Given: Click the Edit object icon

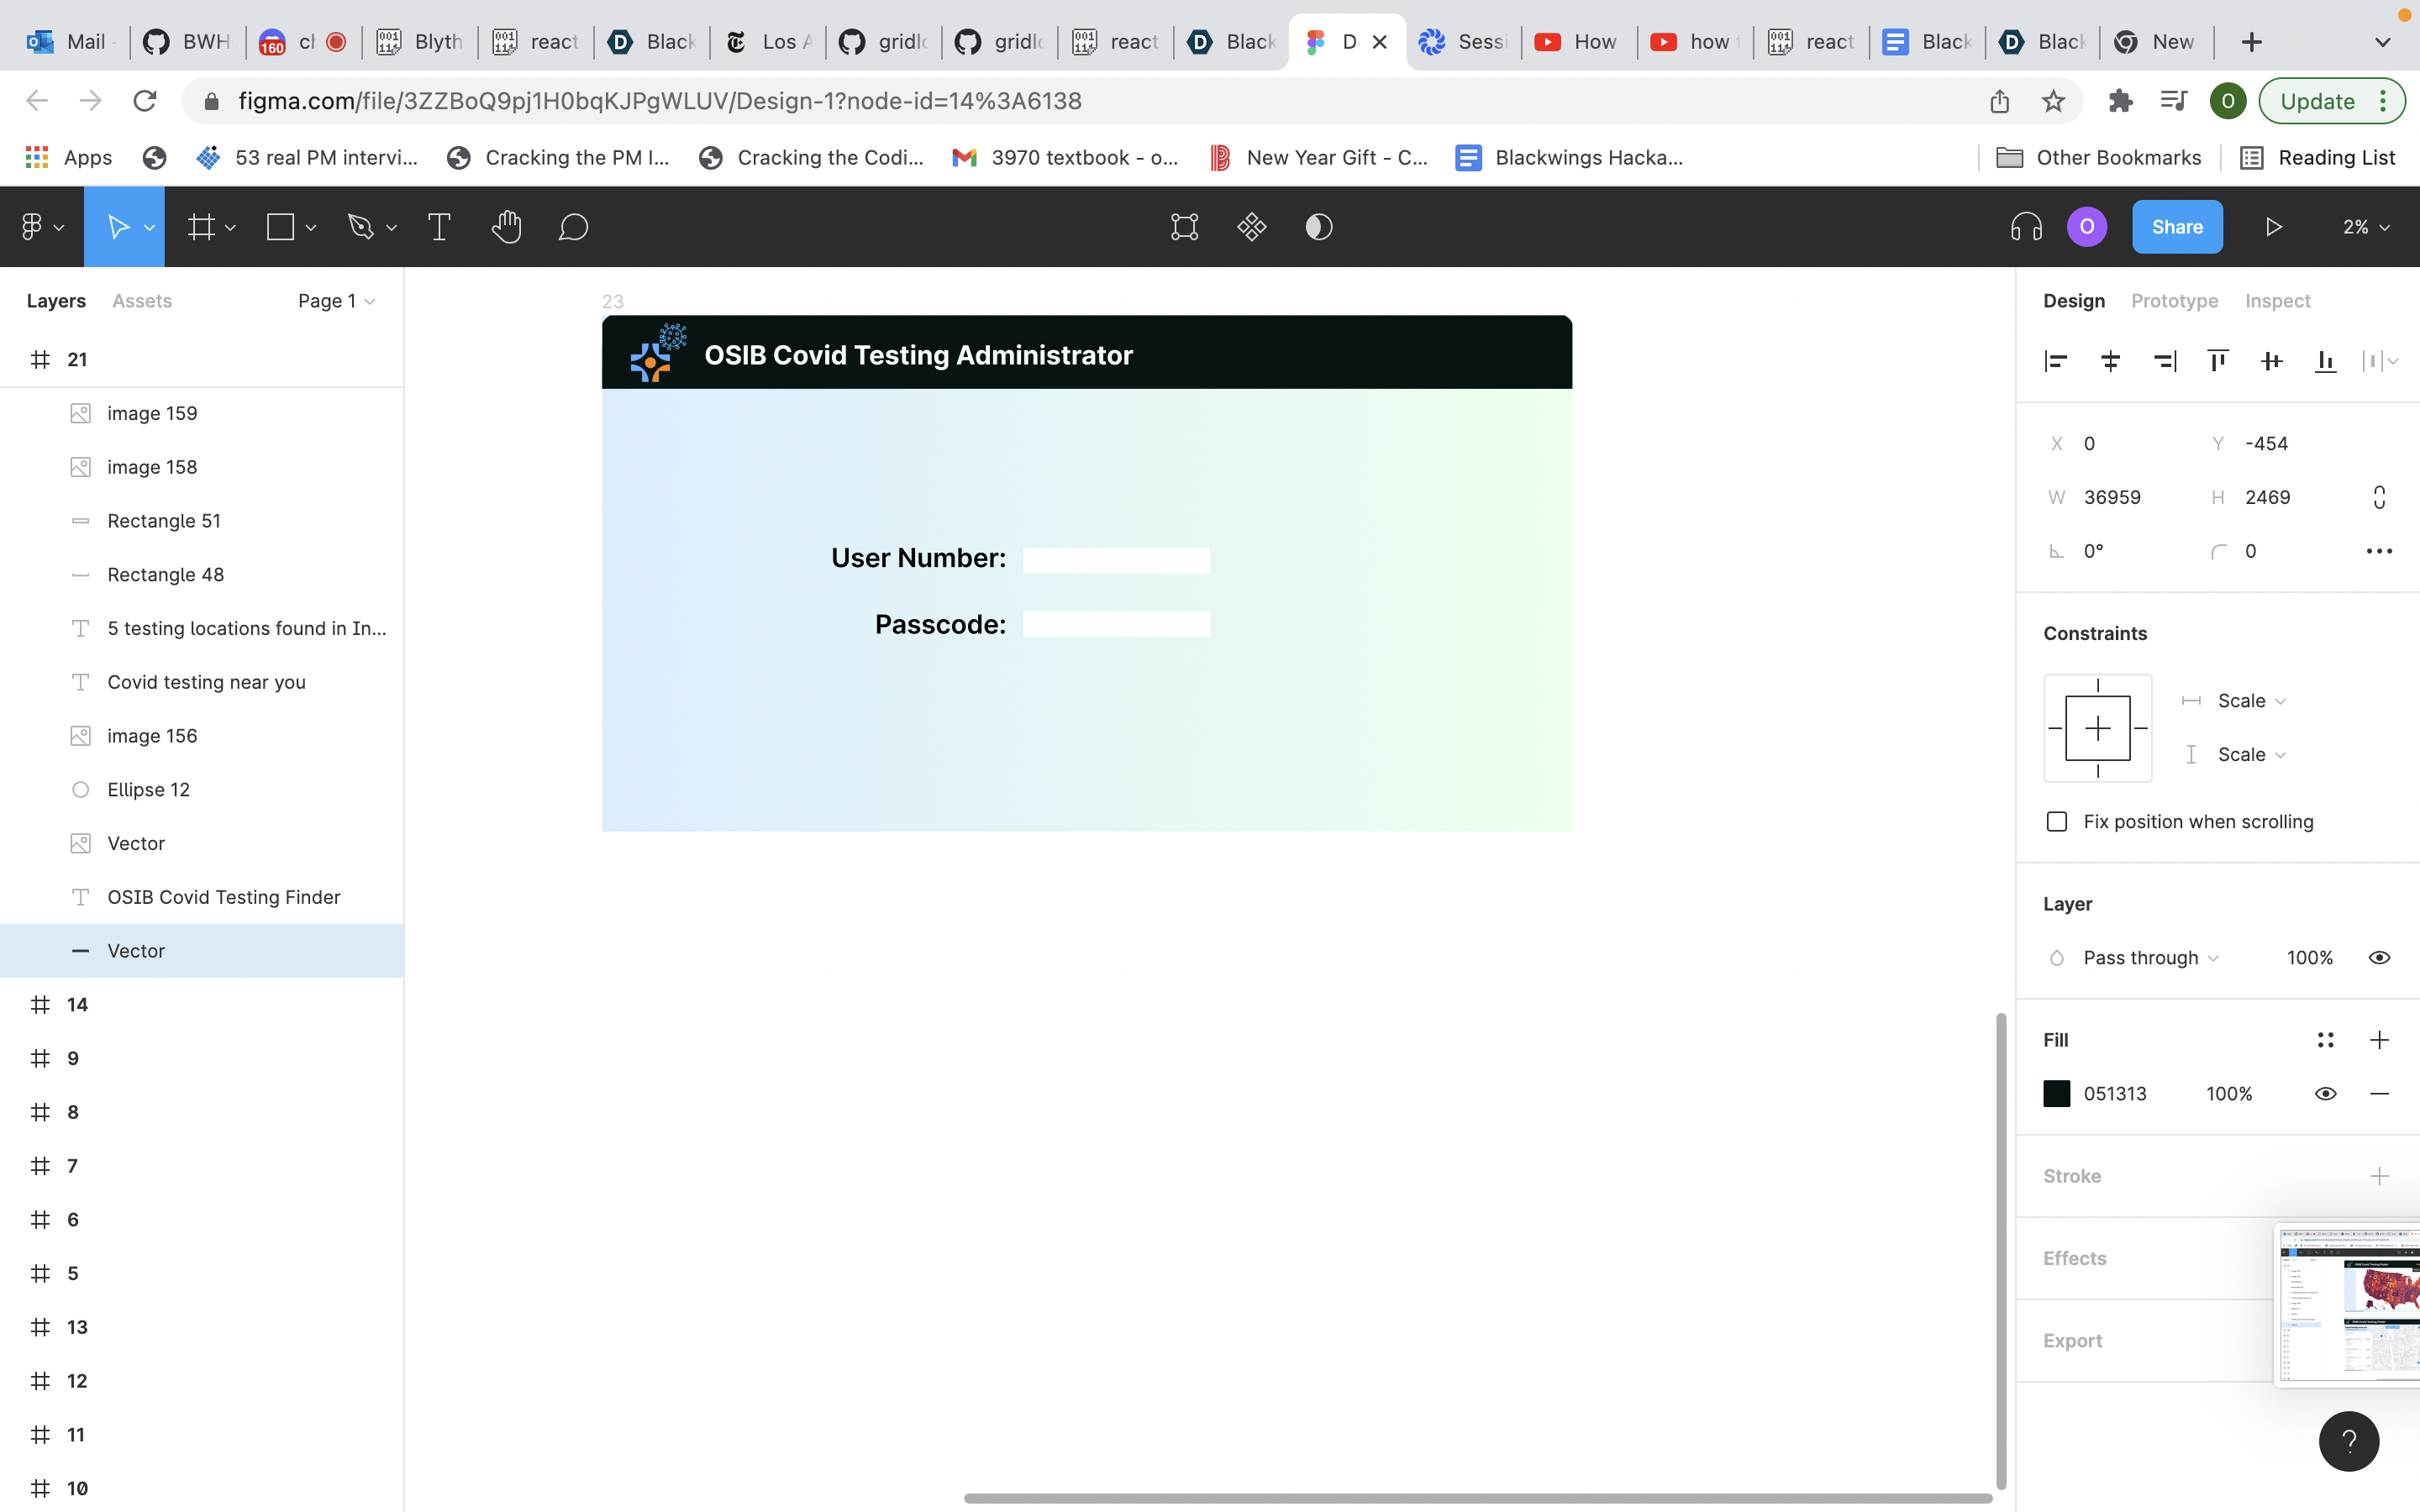Looking at the screenshot, I should coord(1184,227).
